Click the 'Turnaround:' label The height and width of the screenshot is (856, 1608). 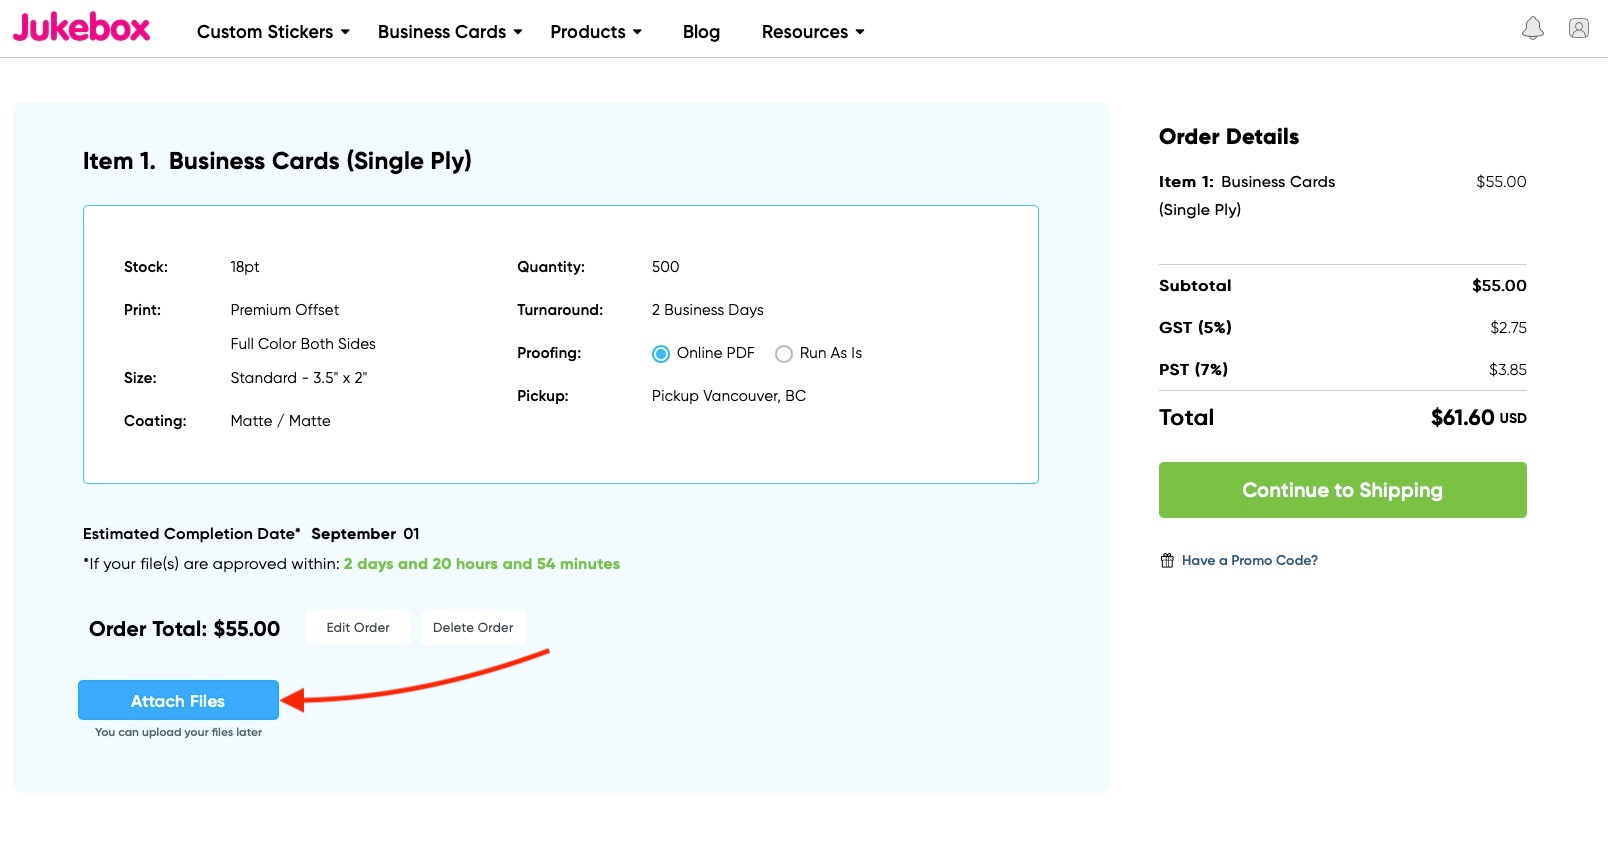tap(560, 310)
